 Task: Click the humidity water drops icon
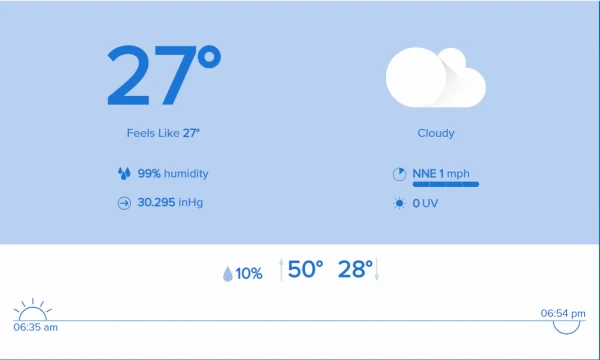[x=124, y=173]
